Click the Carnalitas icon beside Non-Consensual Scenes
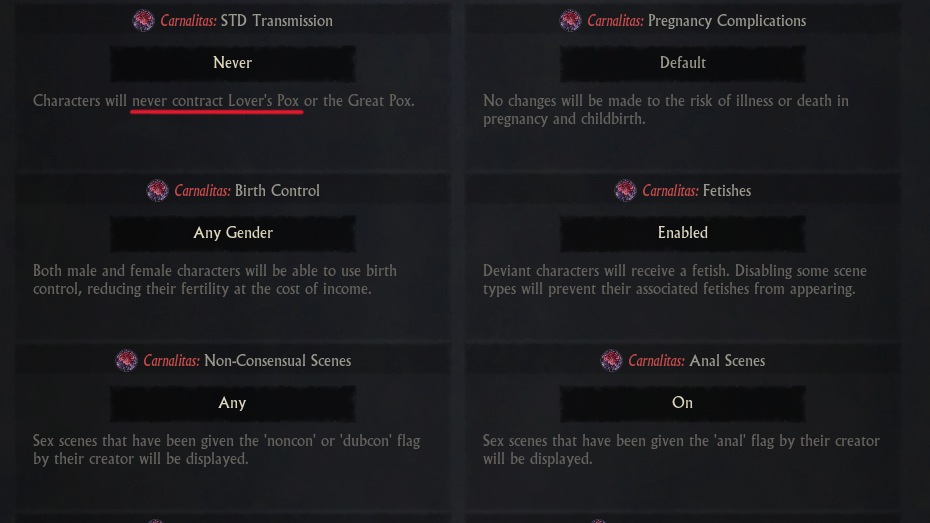The width and height of the screenshot is (930, 523). click(127, 360)
